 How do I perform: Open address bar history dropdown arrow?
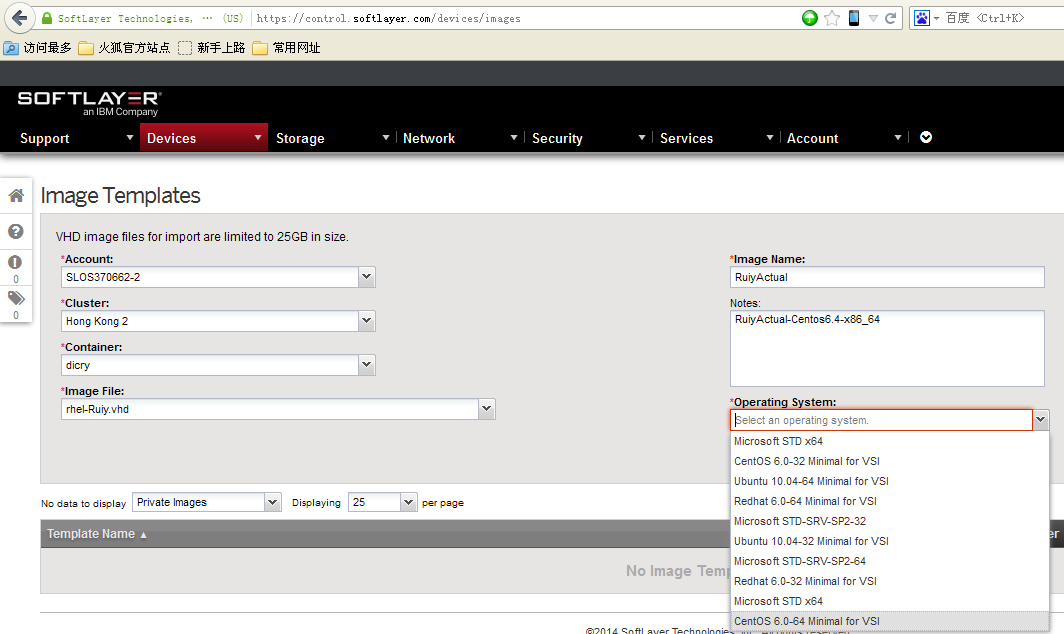click(x=873, y=18)
